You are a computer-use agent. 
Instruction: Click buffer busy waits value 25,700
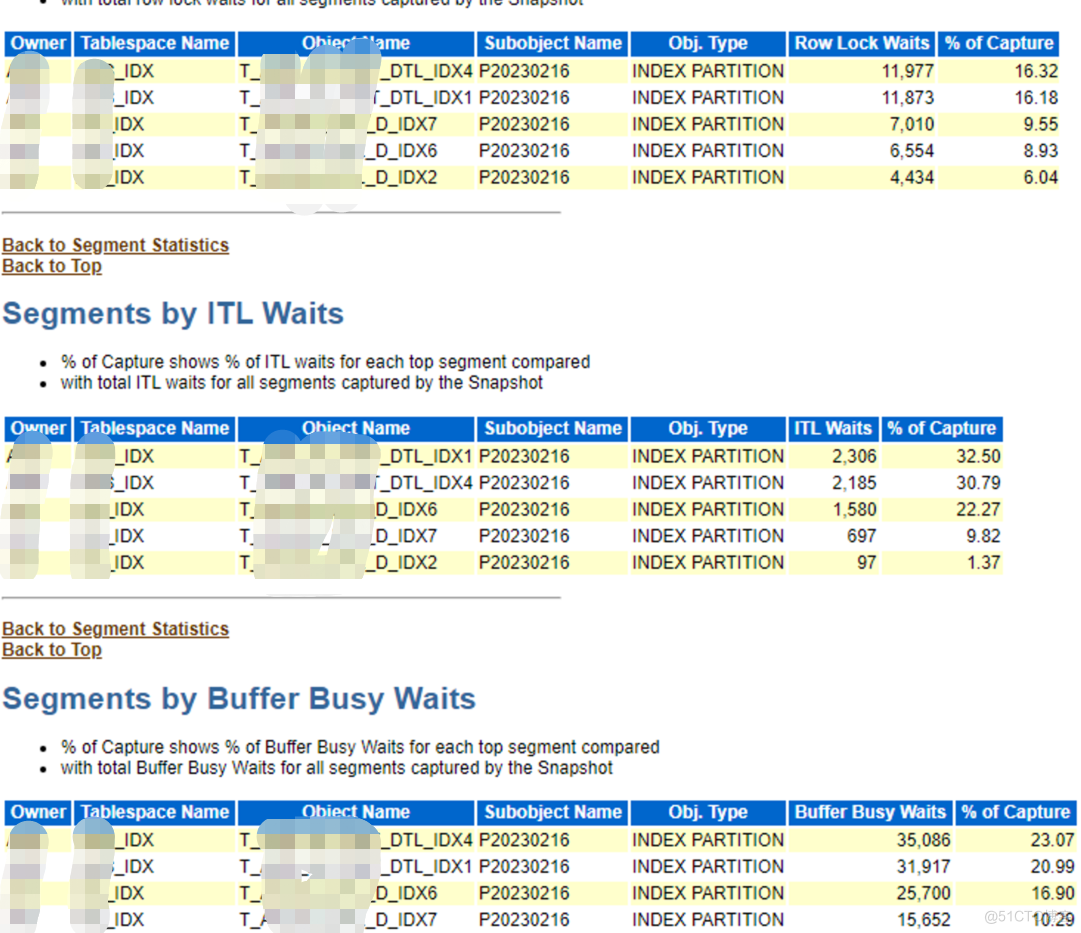click(x=923, y=894)
